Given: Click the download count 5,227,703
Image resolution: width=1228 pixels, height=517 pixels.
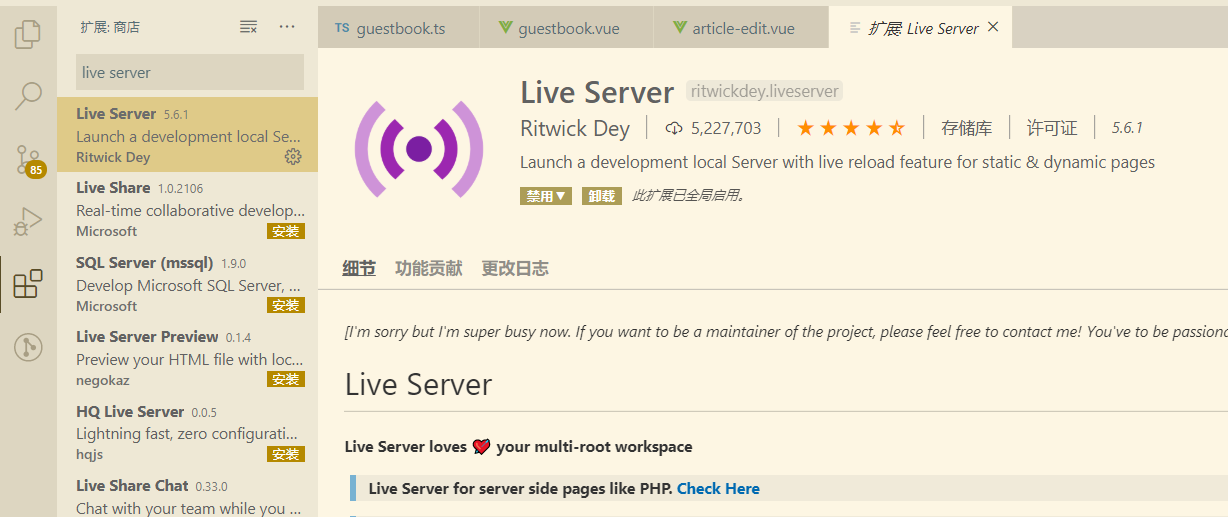Looking at the screenshot, I should [713, 128].
